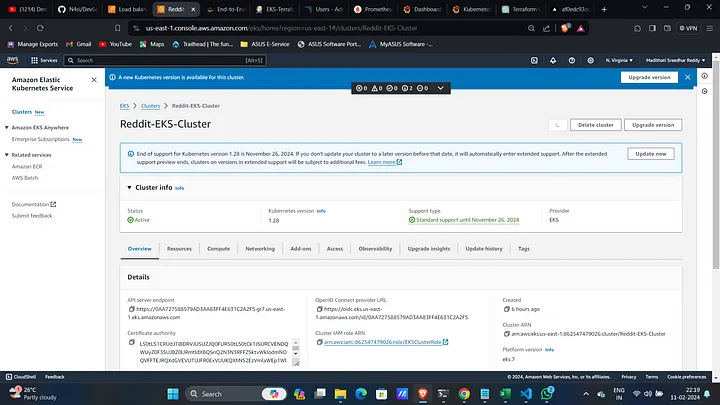Copy the Cluster ARN value

(506, 334)
